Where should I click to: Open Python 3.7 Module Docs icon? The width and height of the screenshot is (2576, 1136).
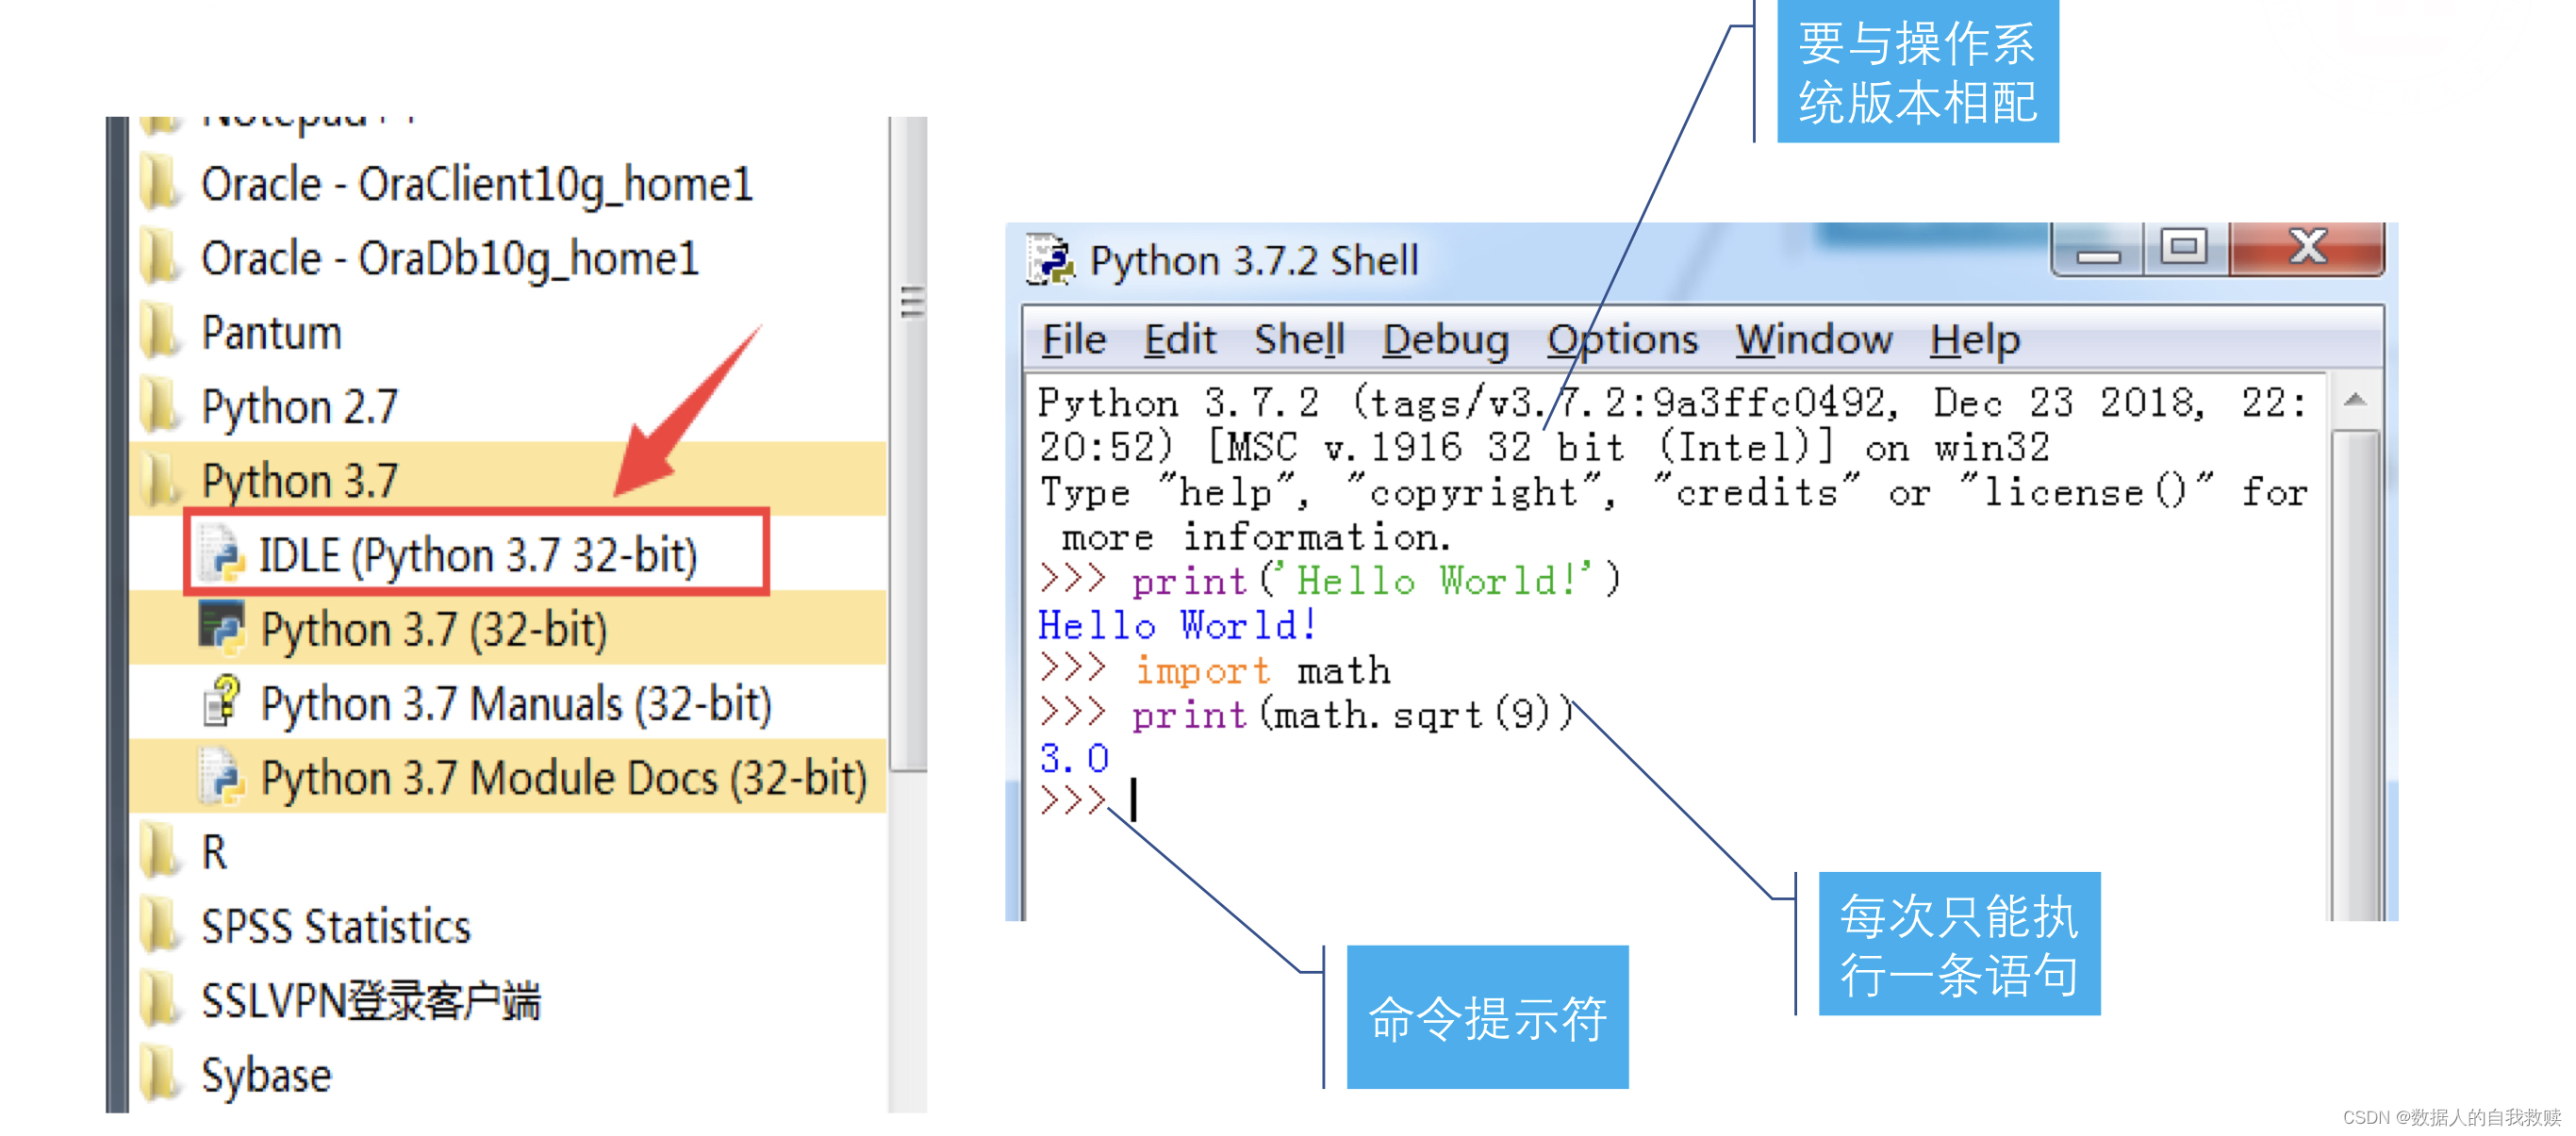pyautogui.click(x=222, y=777)
